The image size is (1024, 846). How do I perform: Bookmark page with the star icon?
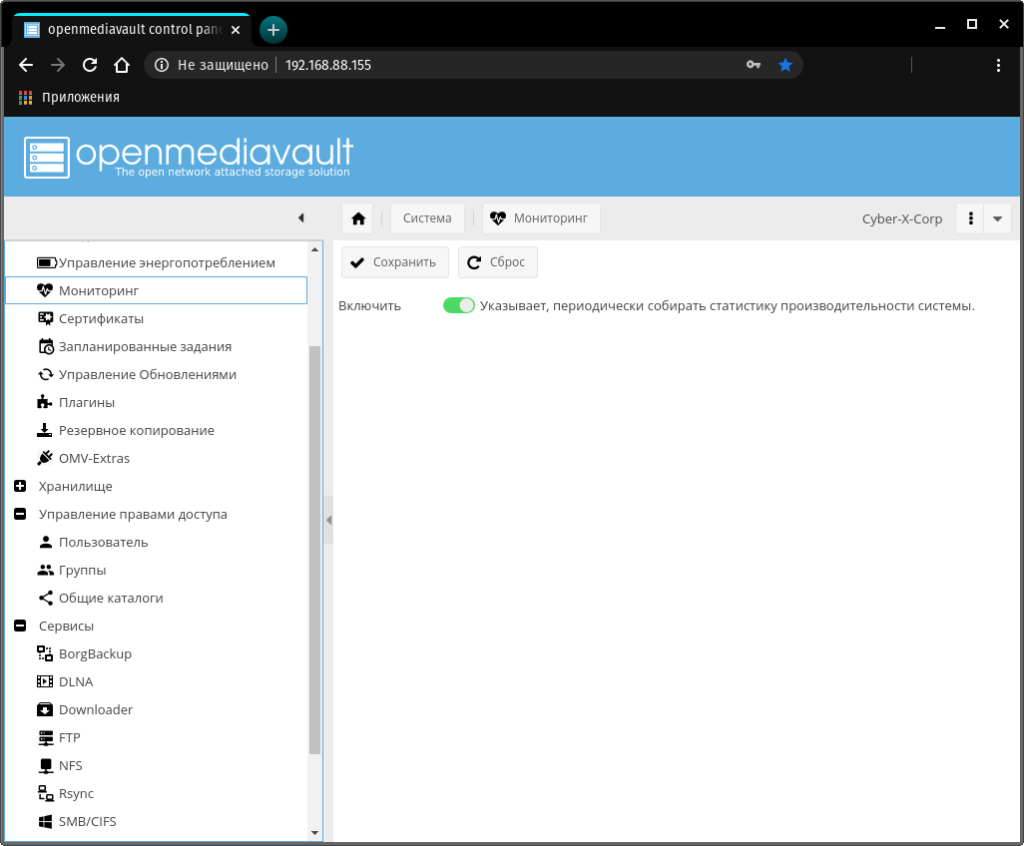click(x=785, y=65)
